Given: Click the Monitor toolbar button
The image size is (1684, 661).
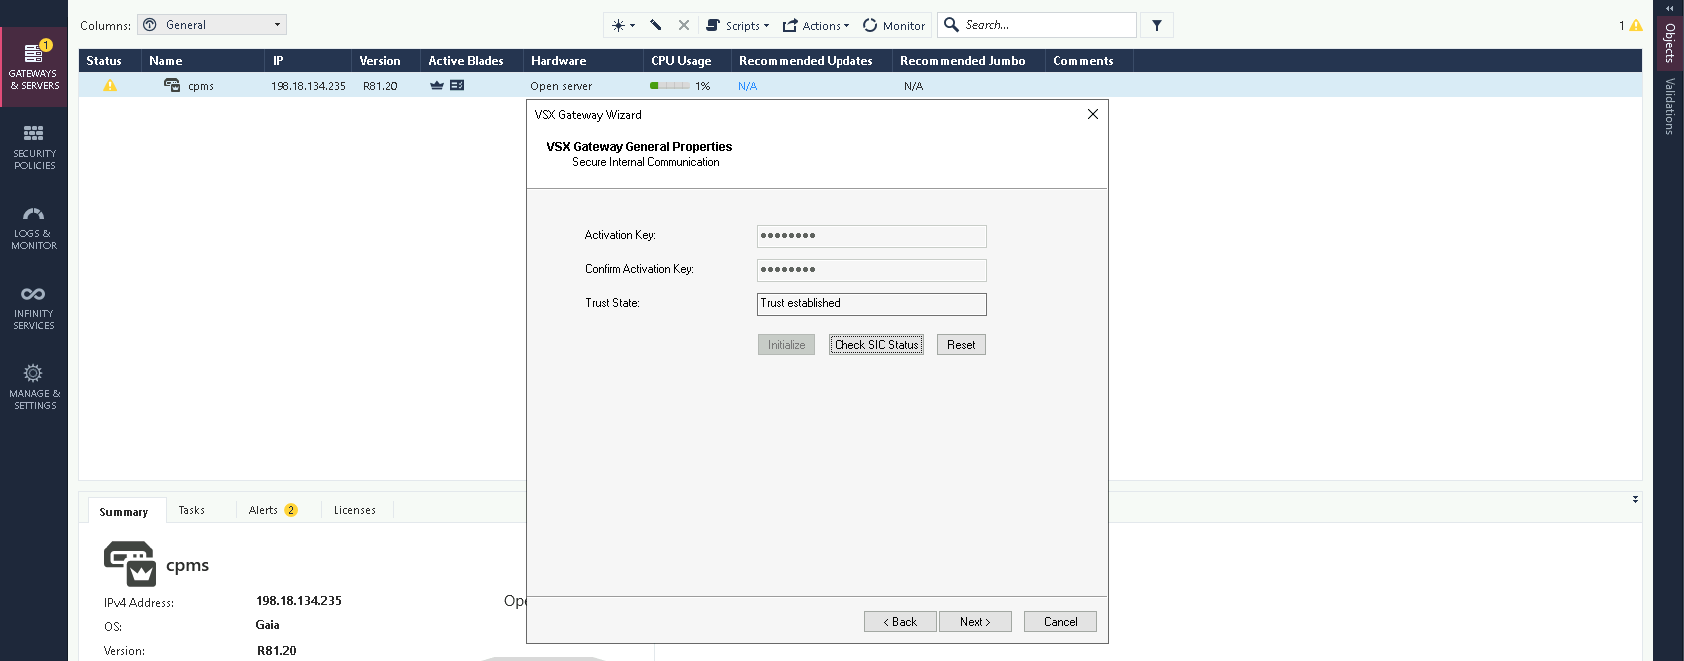Looking at the screenshot, I should coord(894,25).
